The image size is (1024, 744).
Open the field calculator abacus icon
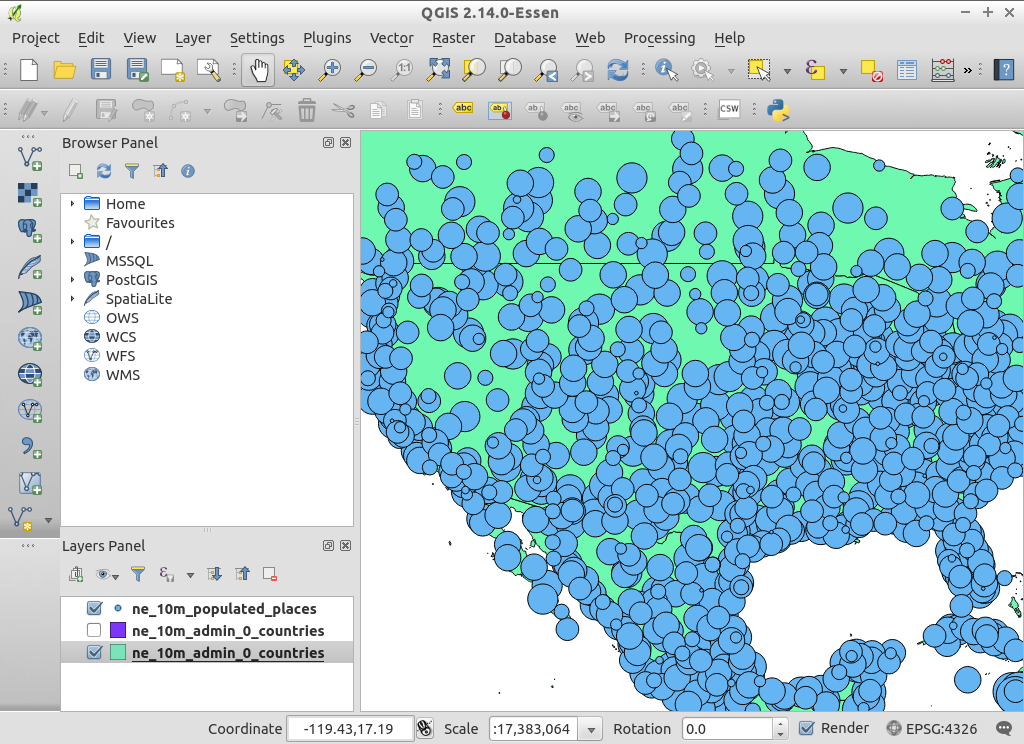(x=942, y=69)
